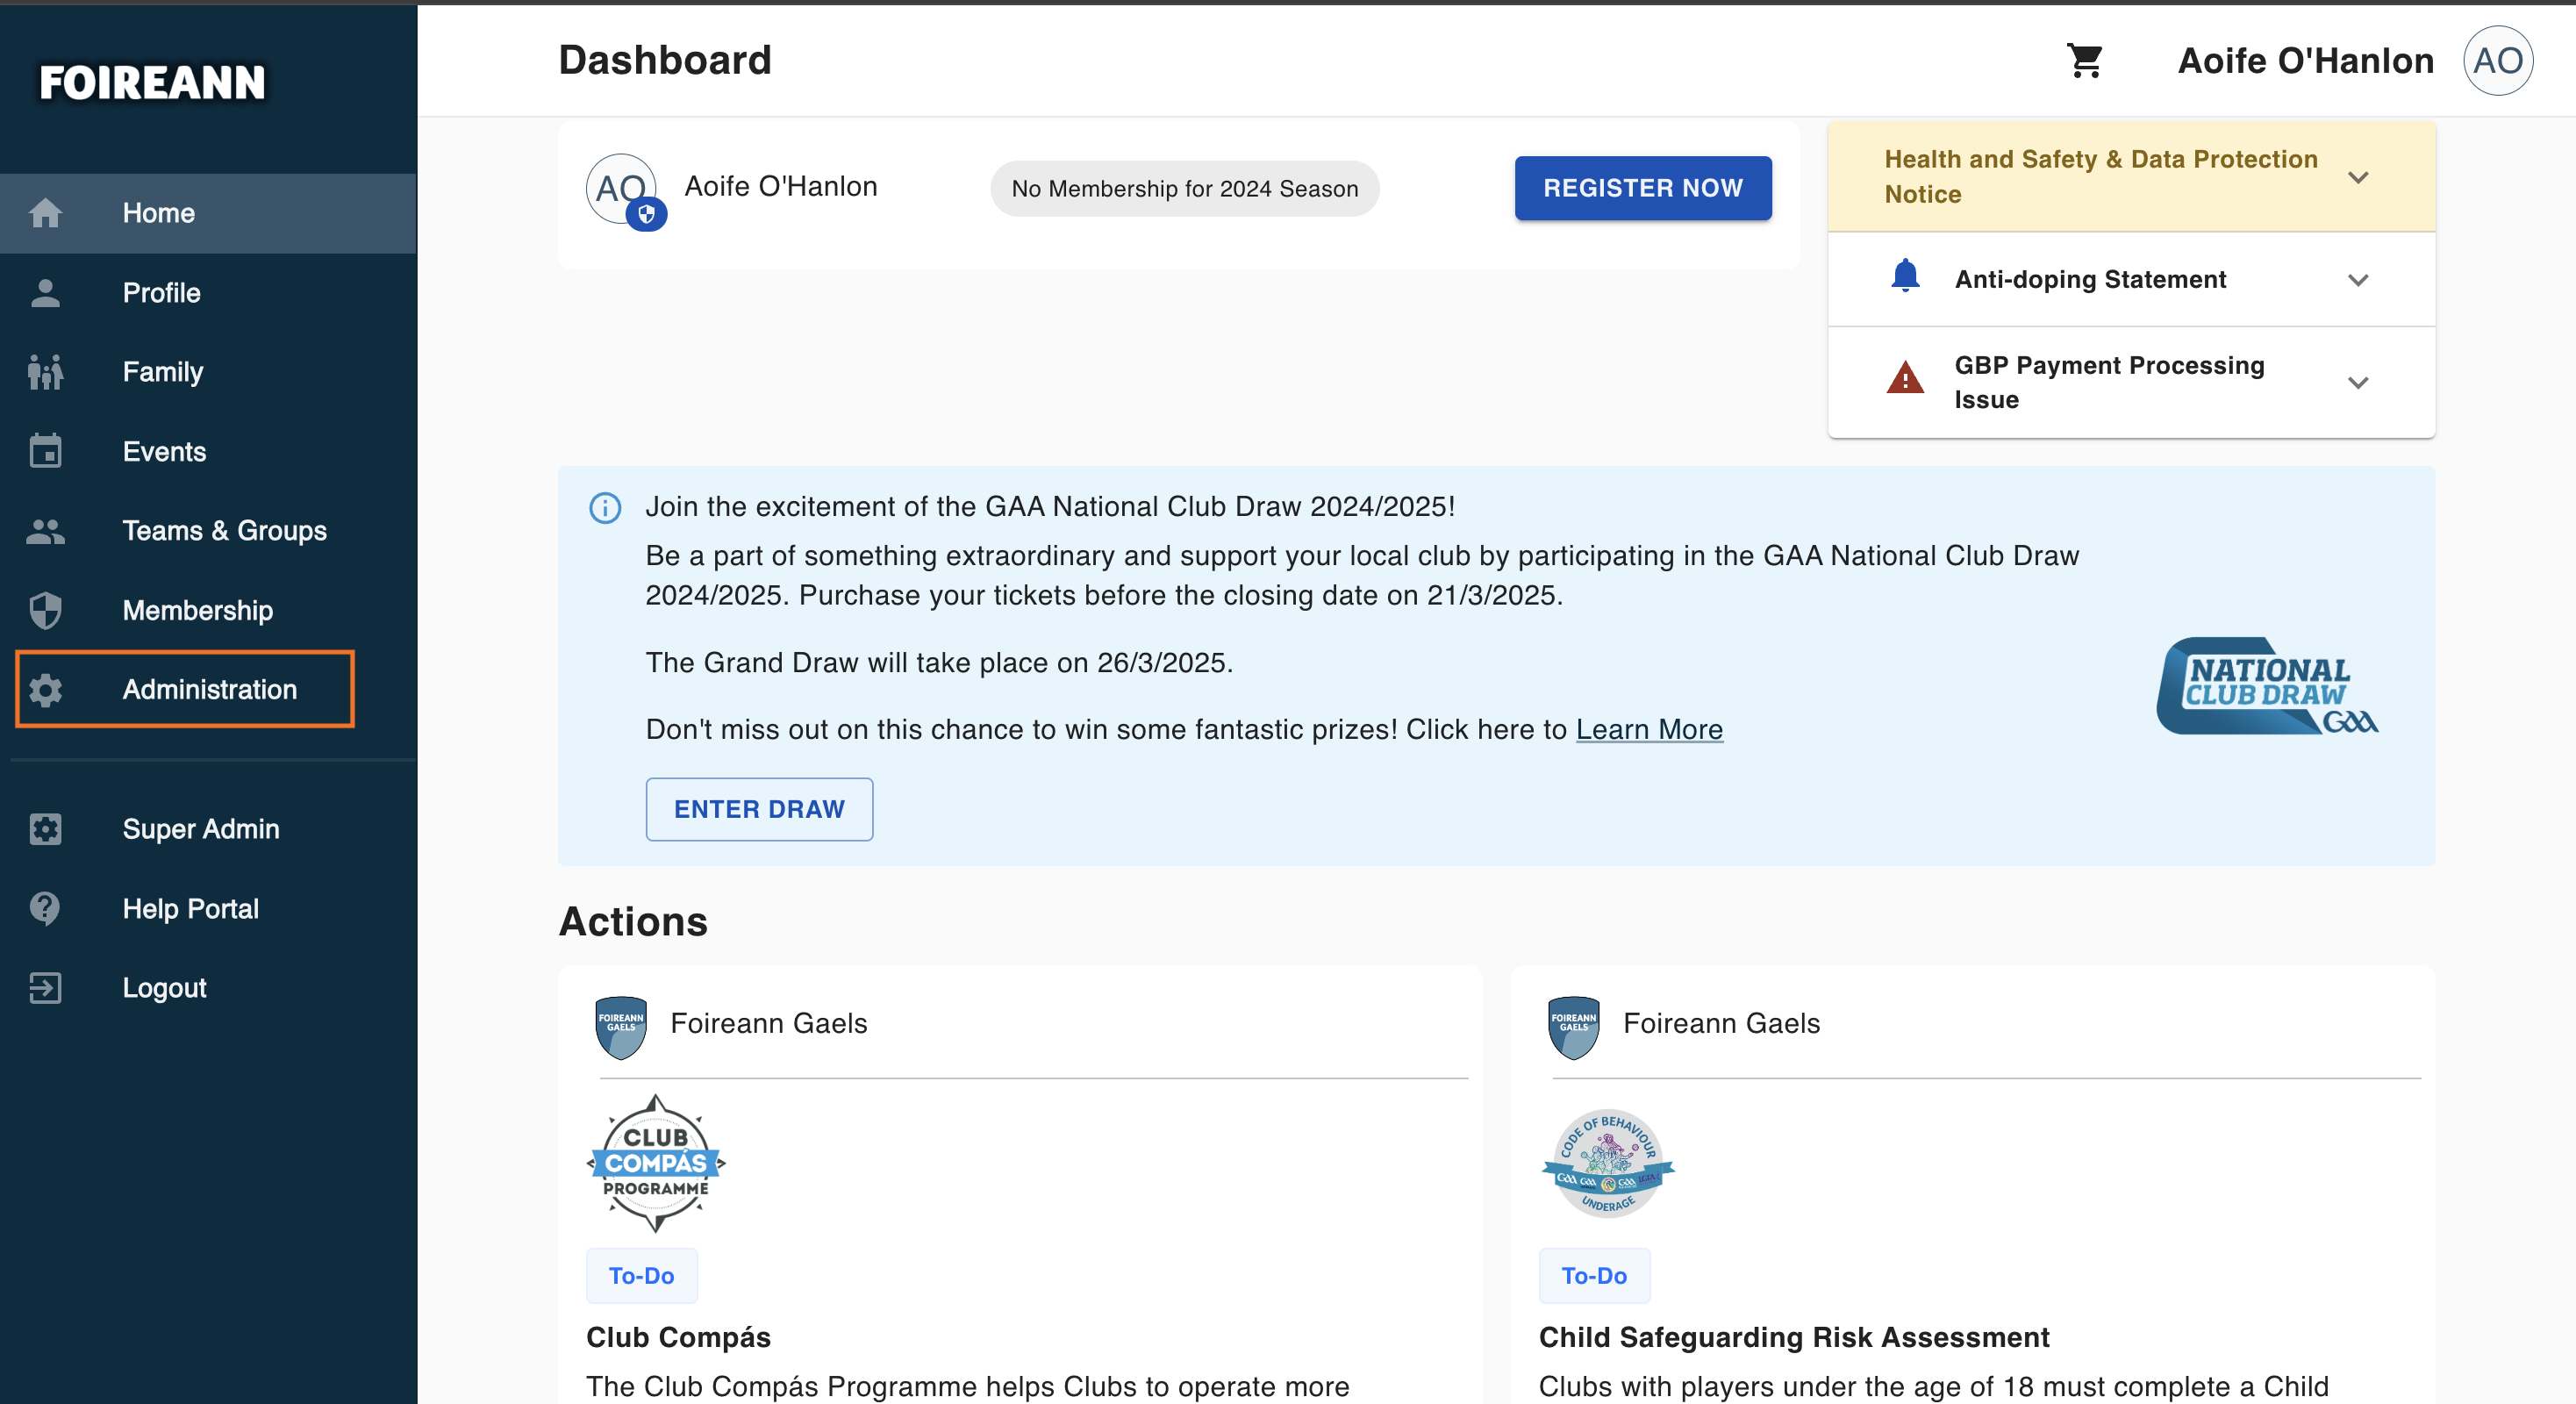This screenshot has height=1404, width=2576.
Task: Follow the Learn More link
Action: (x=1649, y=730)
